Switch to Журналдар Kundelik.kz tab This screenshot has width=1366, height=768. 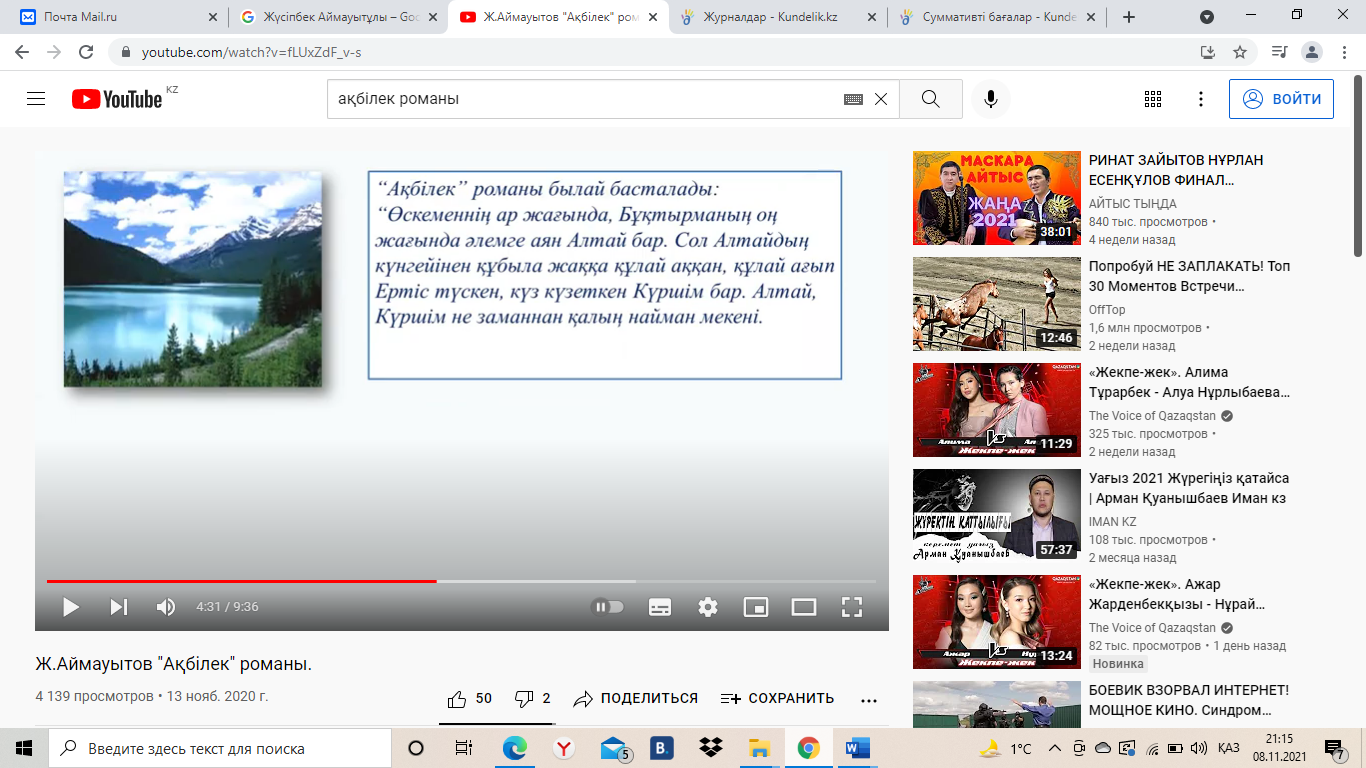(x=777, y=17)
